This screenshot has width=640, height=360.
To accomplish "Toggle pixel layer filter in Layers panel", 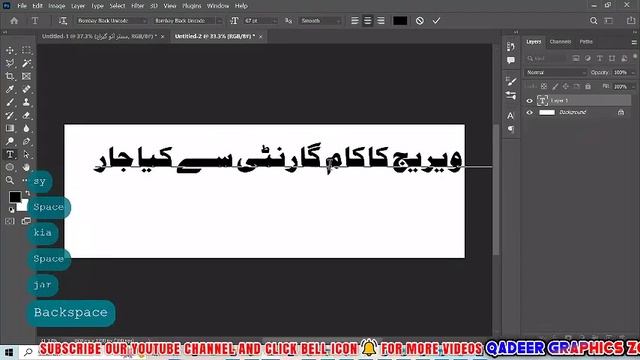I will tap(576, 58).
